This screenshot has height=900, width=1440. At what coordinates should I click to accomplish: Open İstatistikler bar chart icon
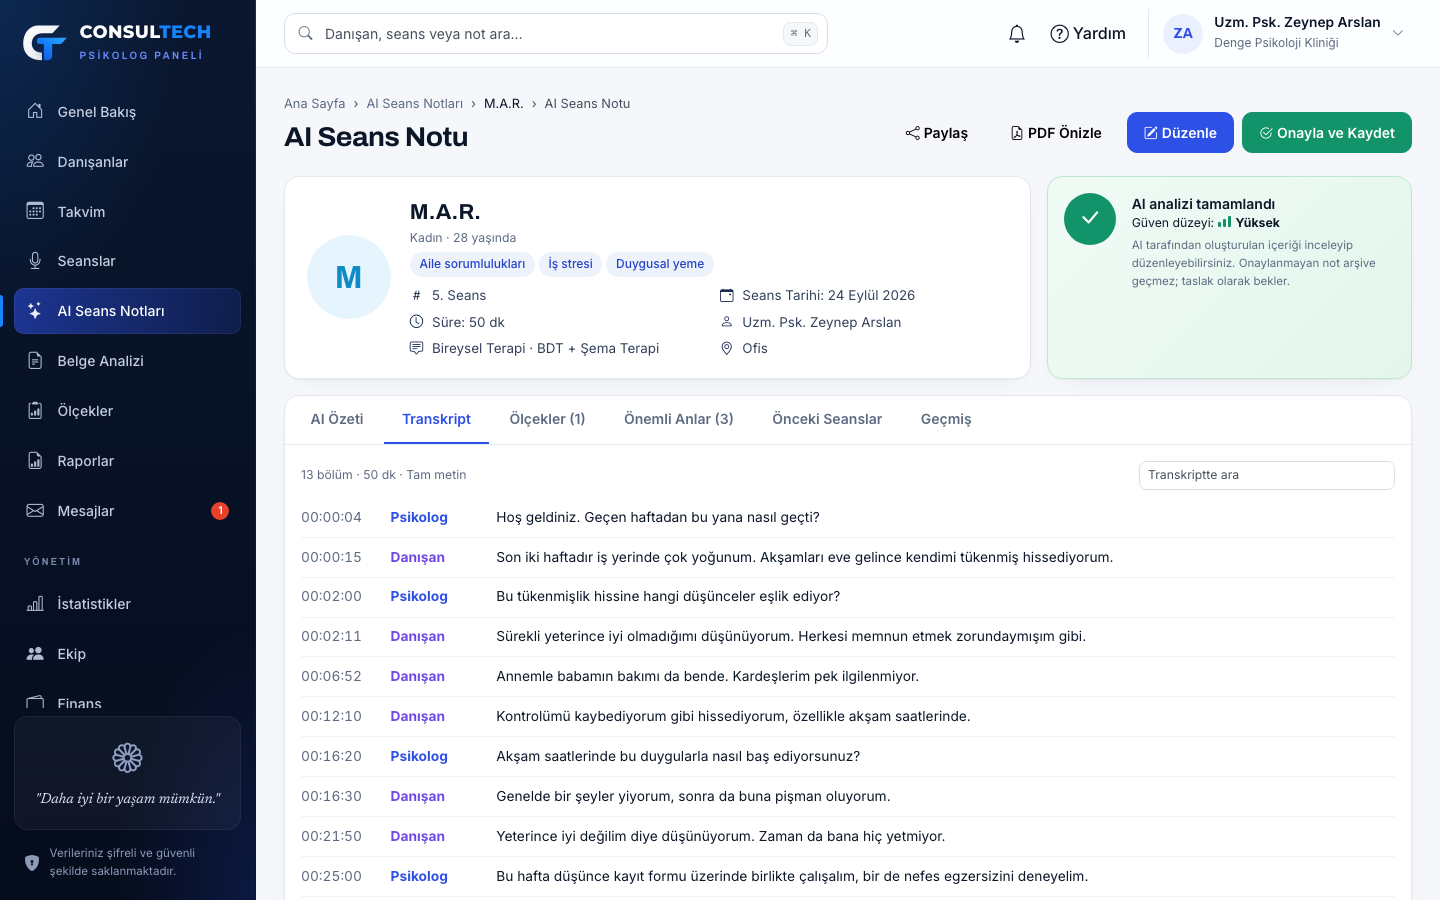click(35, 604)
